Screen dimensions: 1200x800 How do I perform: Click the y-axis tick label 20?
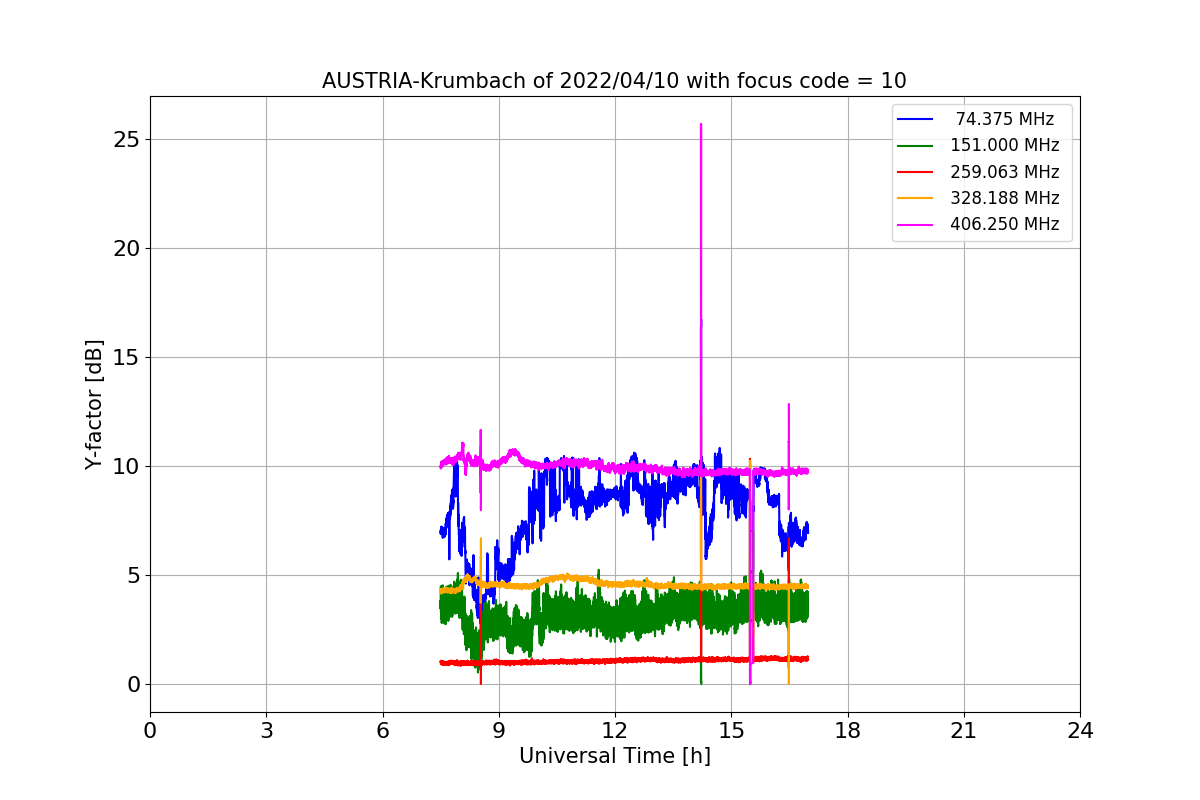(126, 248)
